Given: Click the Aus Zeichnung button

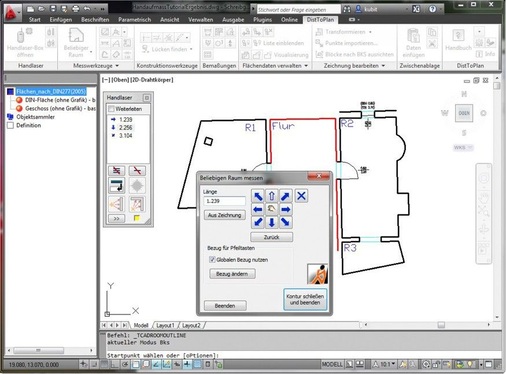Looking at the screenshot, I should pos(225,215).
